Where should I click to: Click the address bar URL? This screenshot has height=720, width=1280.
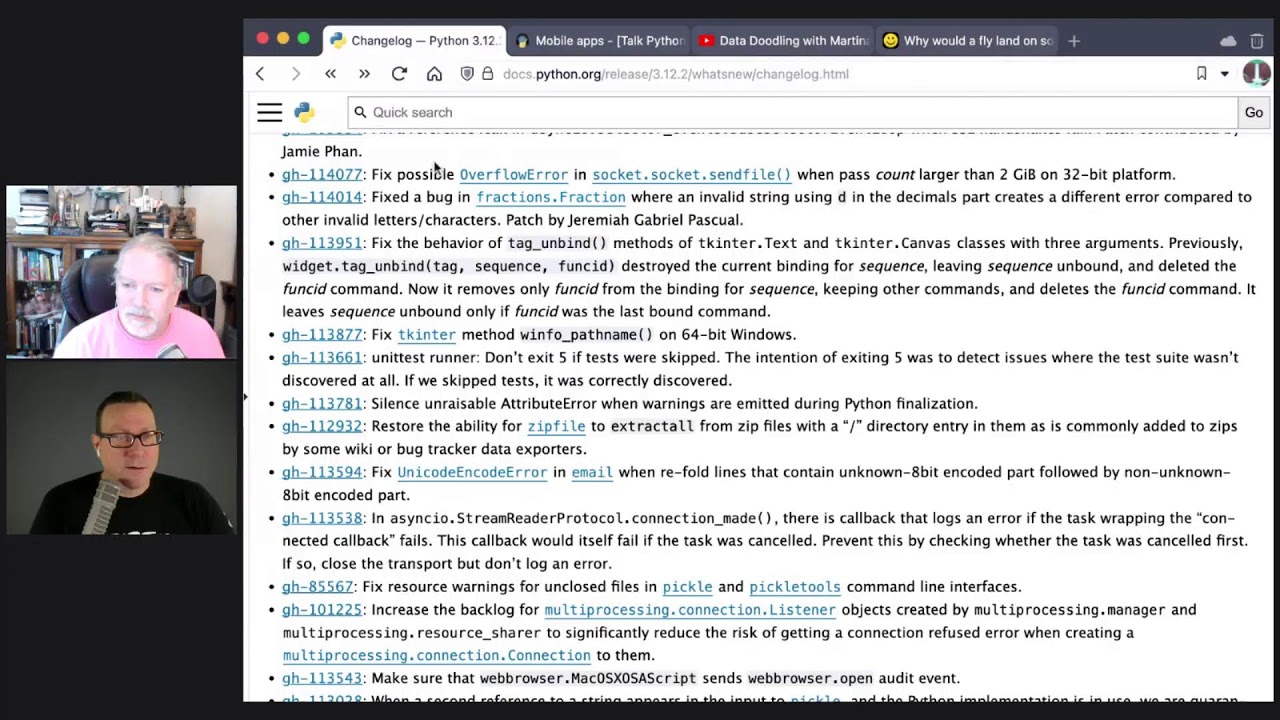click(x=676, y=74)
